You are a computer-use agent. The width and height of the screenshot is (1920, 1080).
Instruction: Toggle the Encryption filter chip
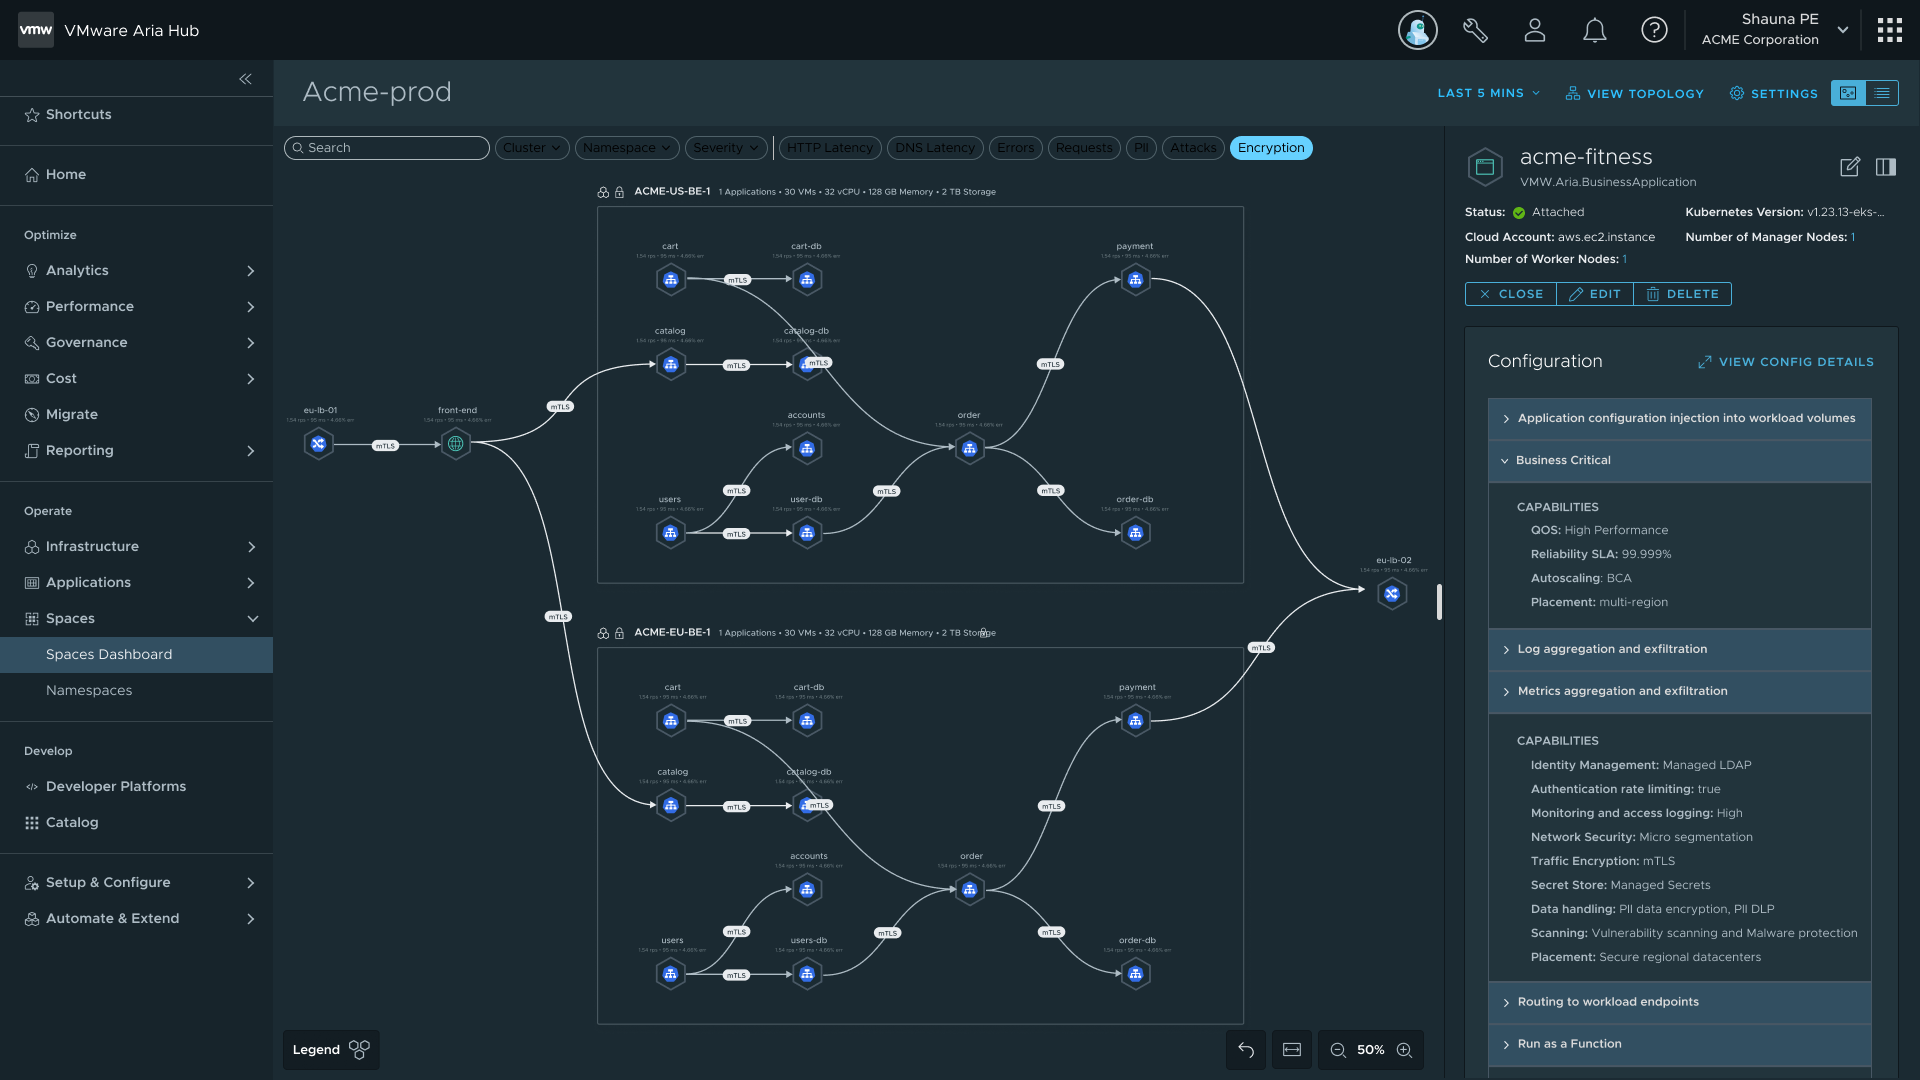click(1271, 148)
